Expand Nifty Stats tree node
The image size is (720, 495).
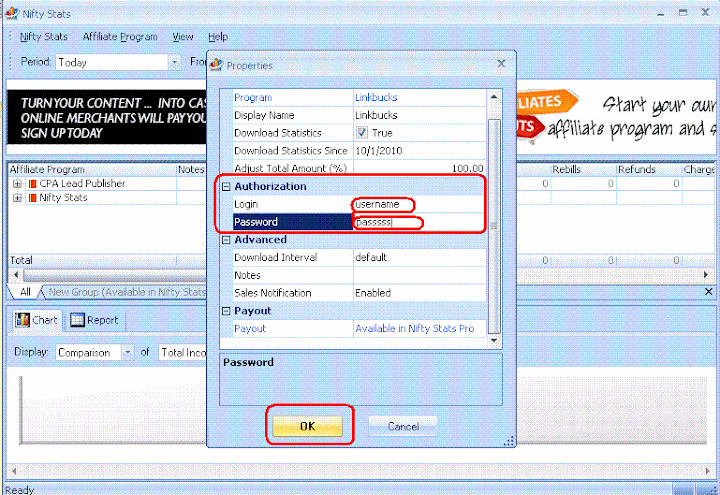pyautogui.click(x=17, y=198)
